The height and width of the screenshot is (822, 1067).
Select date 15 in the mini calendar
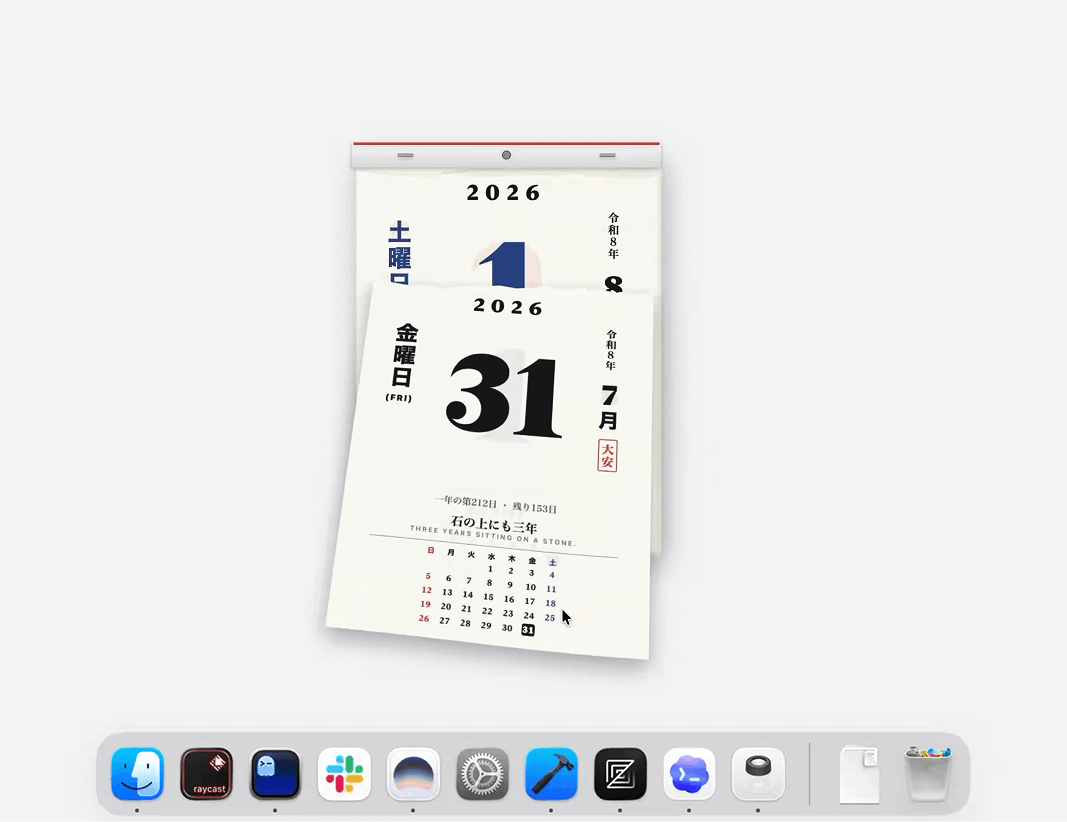coord(489,597)
